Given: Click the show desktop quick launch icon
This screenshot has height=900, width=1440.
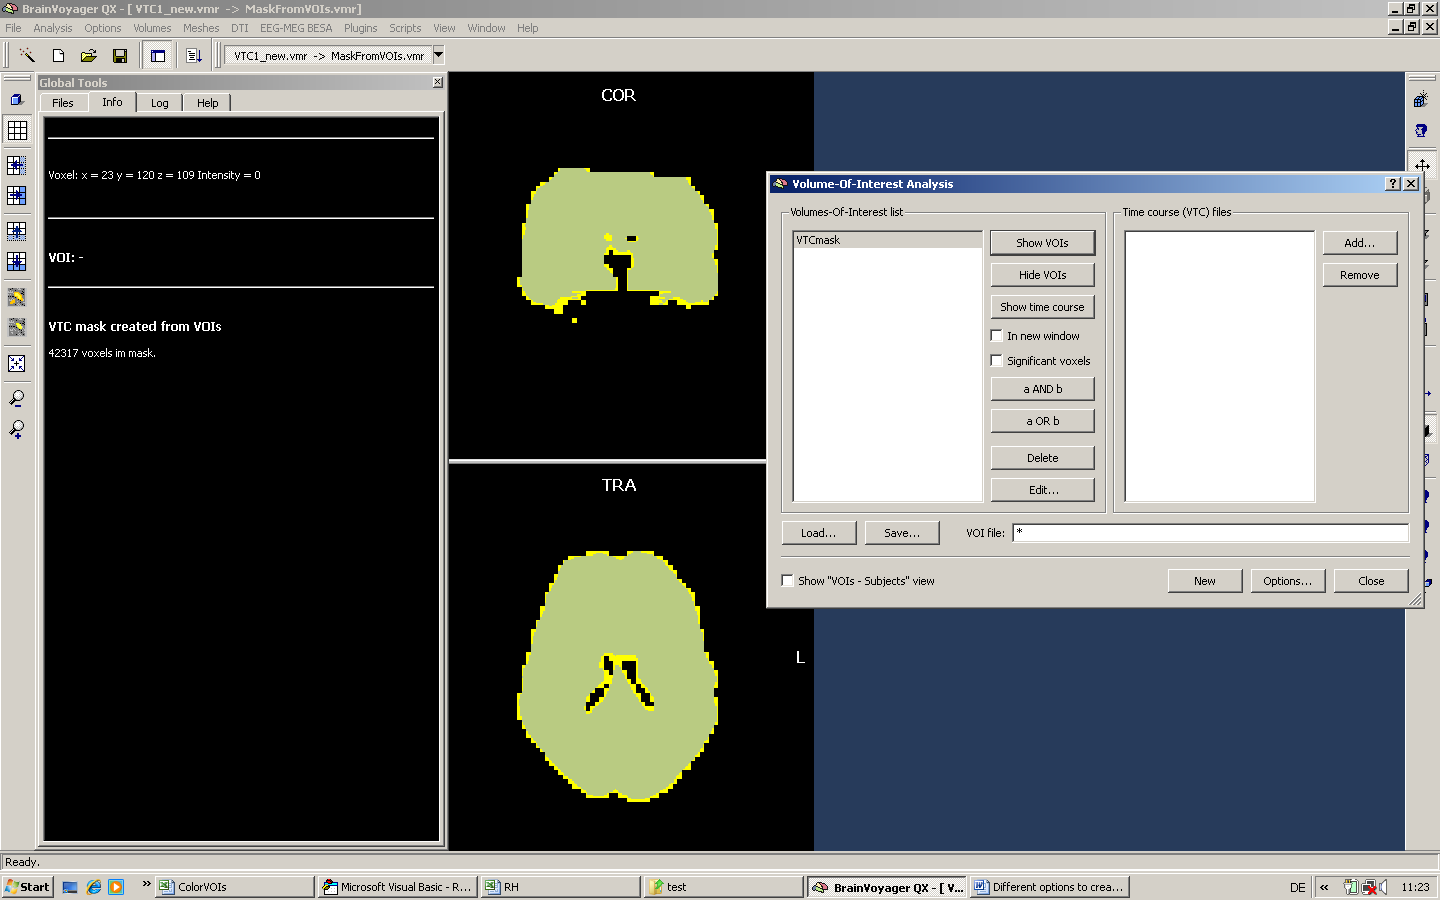Looking at the screenshot, I should coord(70,887).
